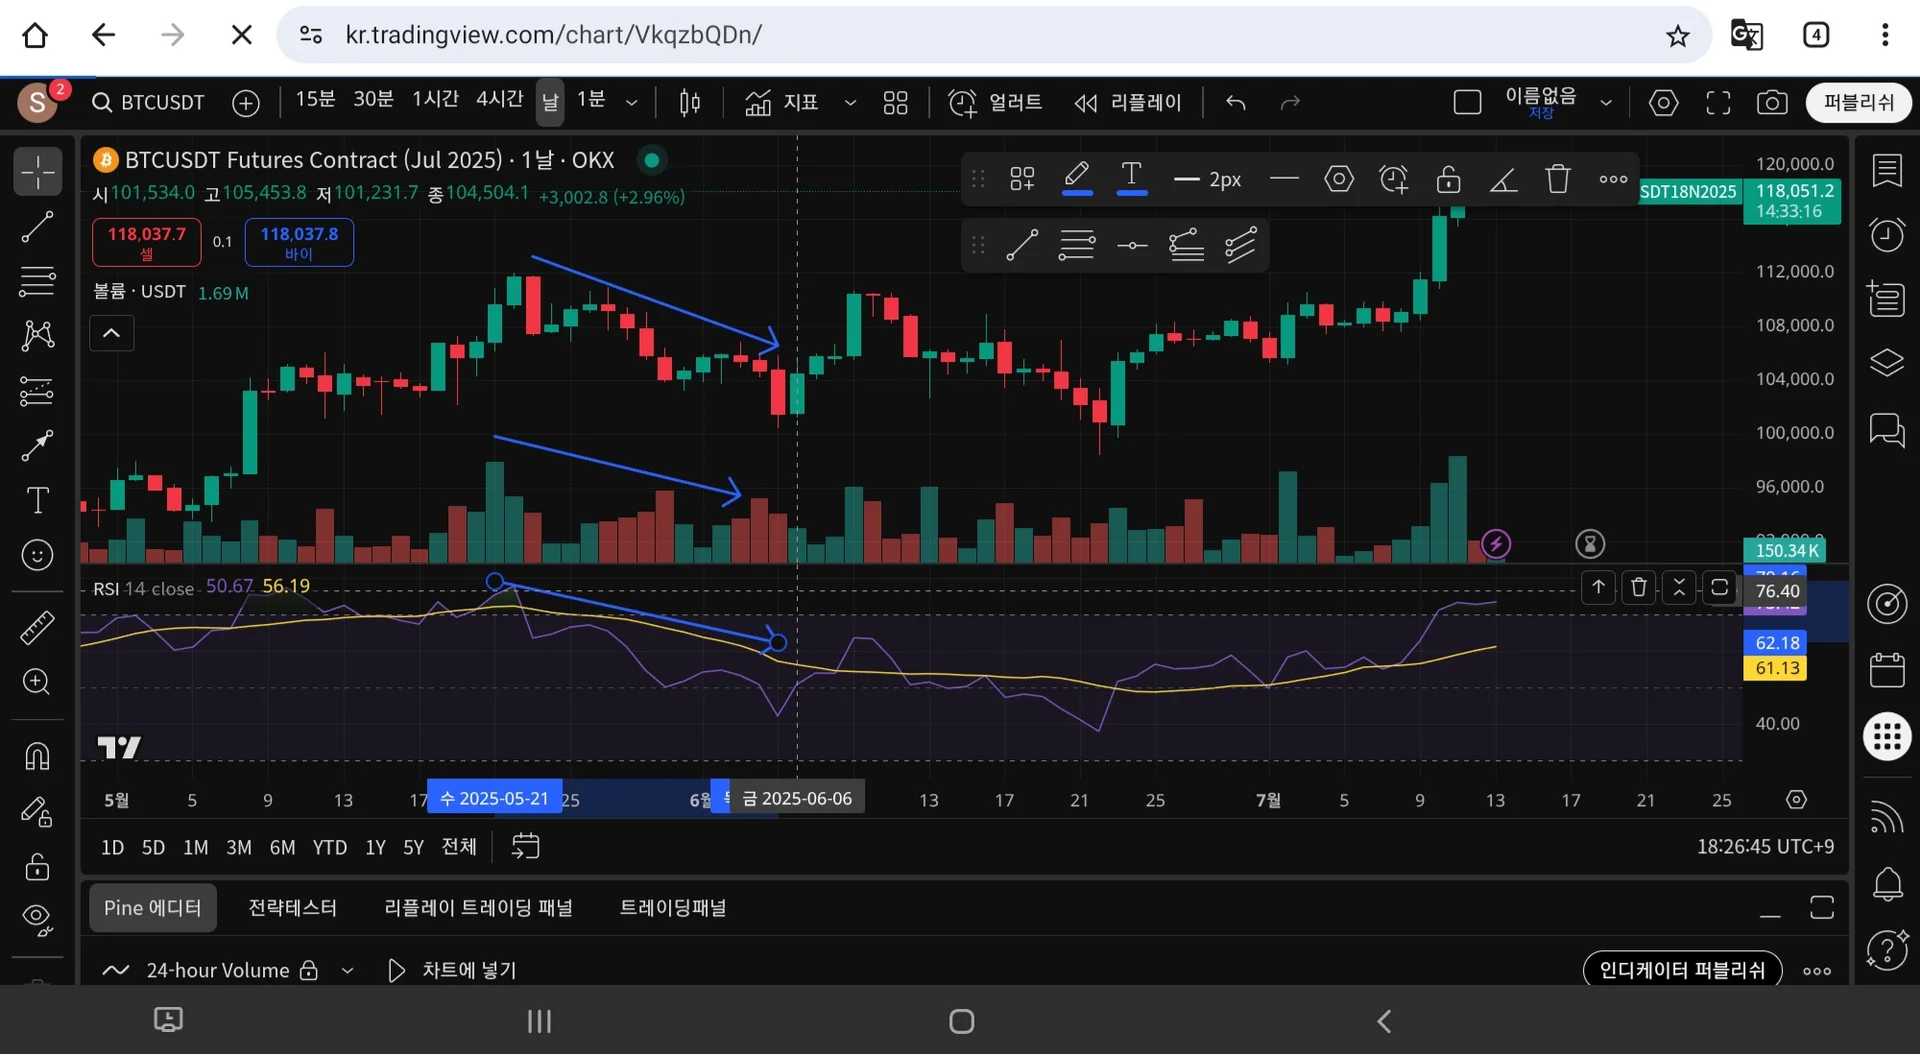Toggle the lock on selected drawing
This screenshot has height=1054, width=1920.
[1448, 180]
